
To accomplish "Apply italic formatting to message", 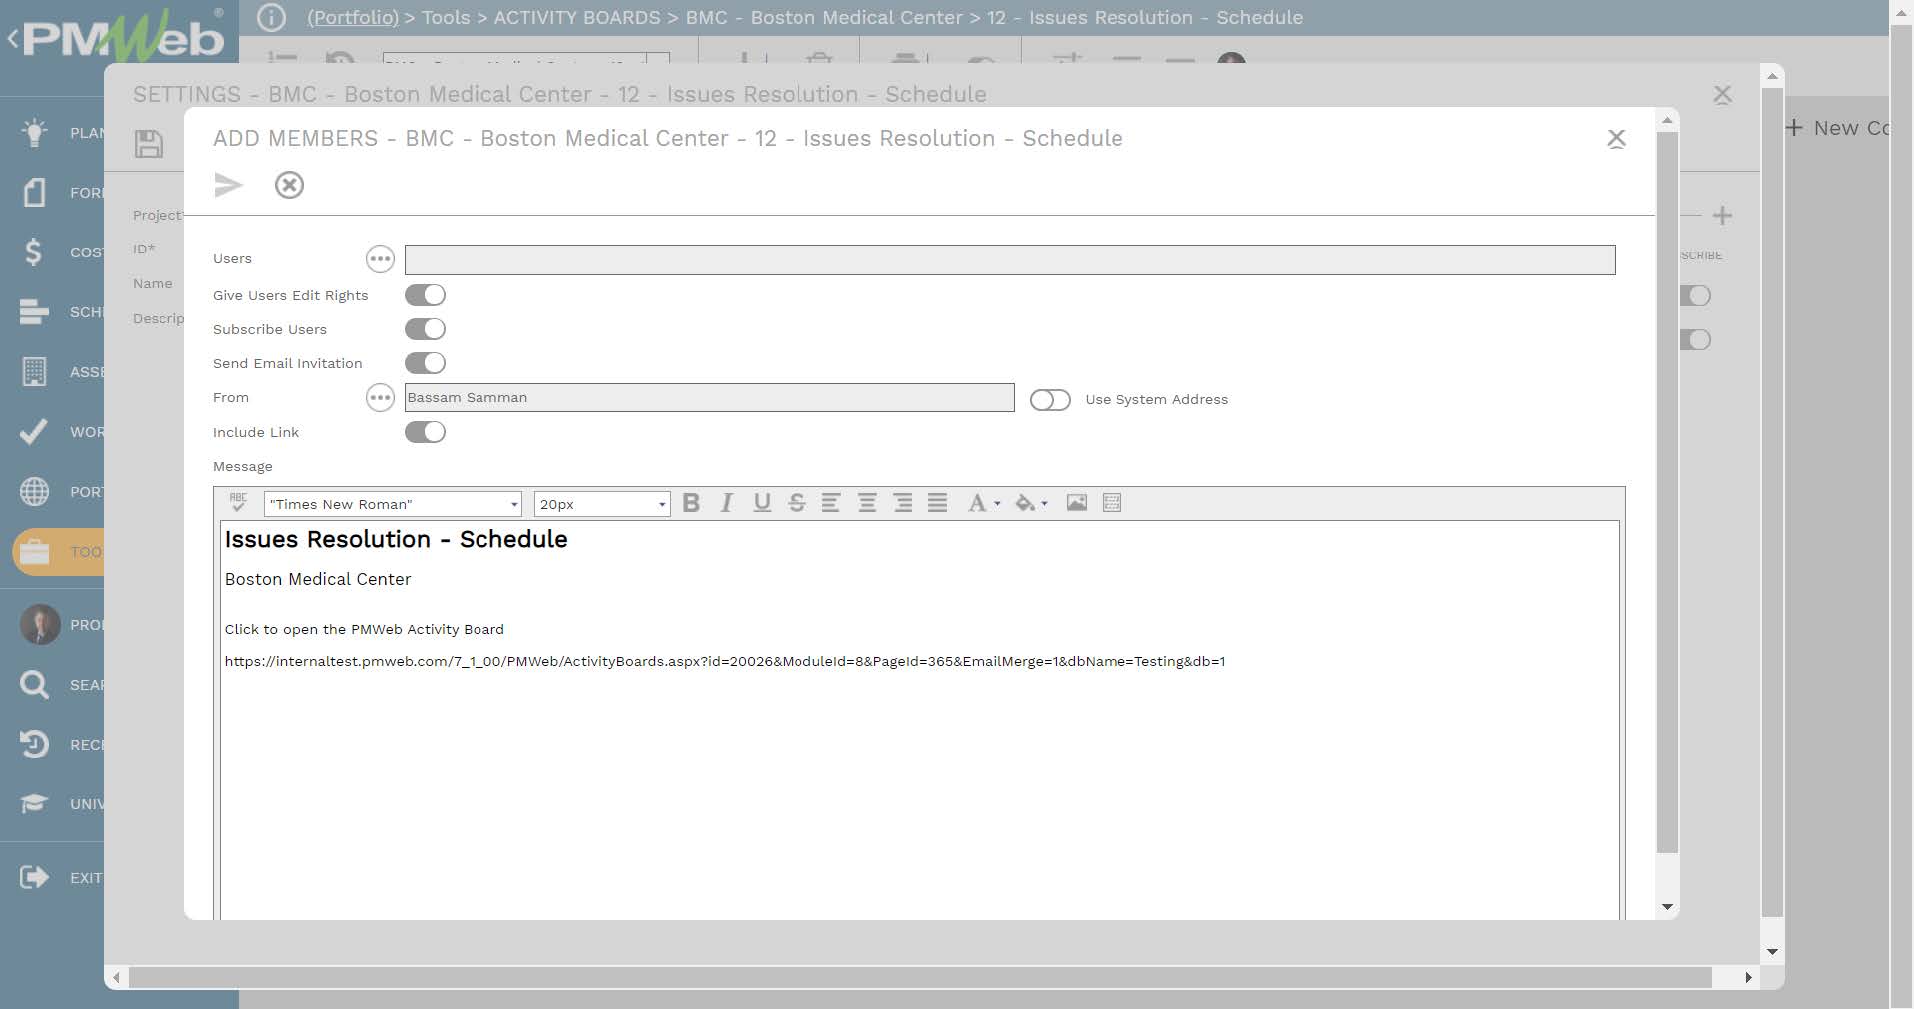I will 727,503.
